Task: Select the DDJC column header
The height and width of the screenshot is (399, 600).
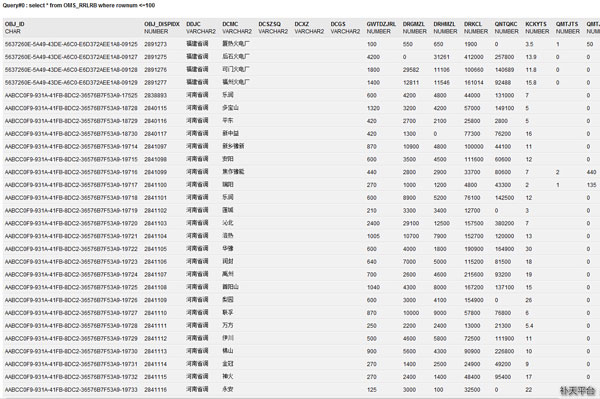Action: (193, 24)
